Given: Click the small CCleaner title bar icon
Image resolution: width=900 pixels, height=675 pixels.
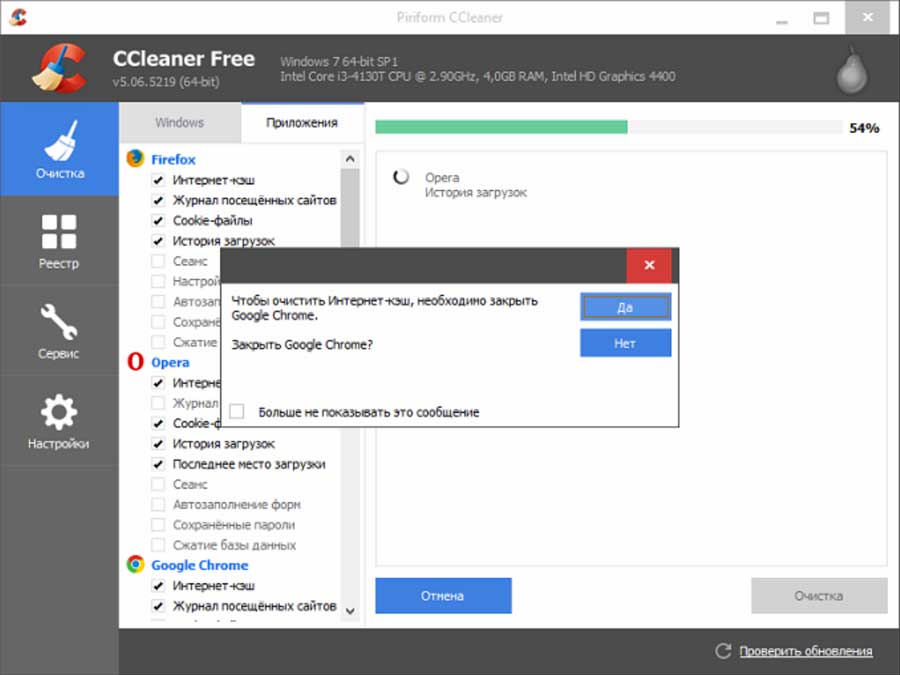Looking at the screenshot, I should (x=18, y=17).
